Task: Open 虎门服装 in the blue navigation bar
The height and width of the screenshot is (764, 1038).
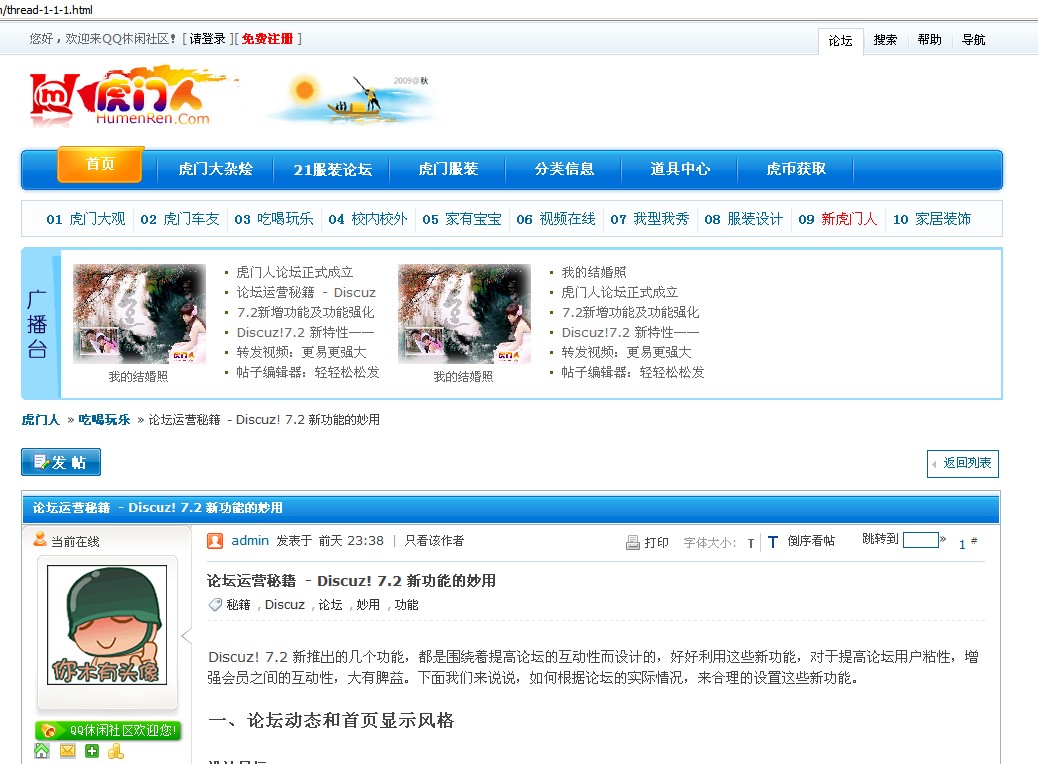Action: click(x=448, y=169)
